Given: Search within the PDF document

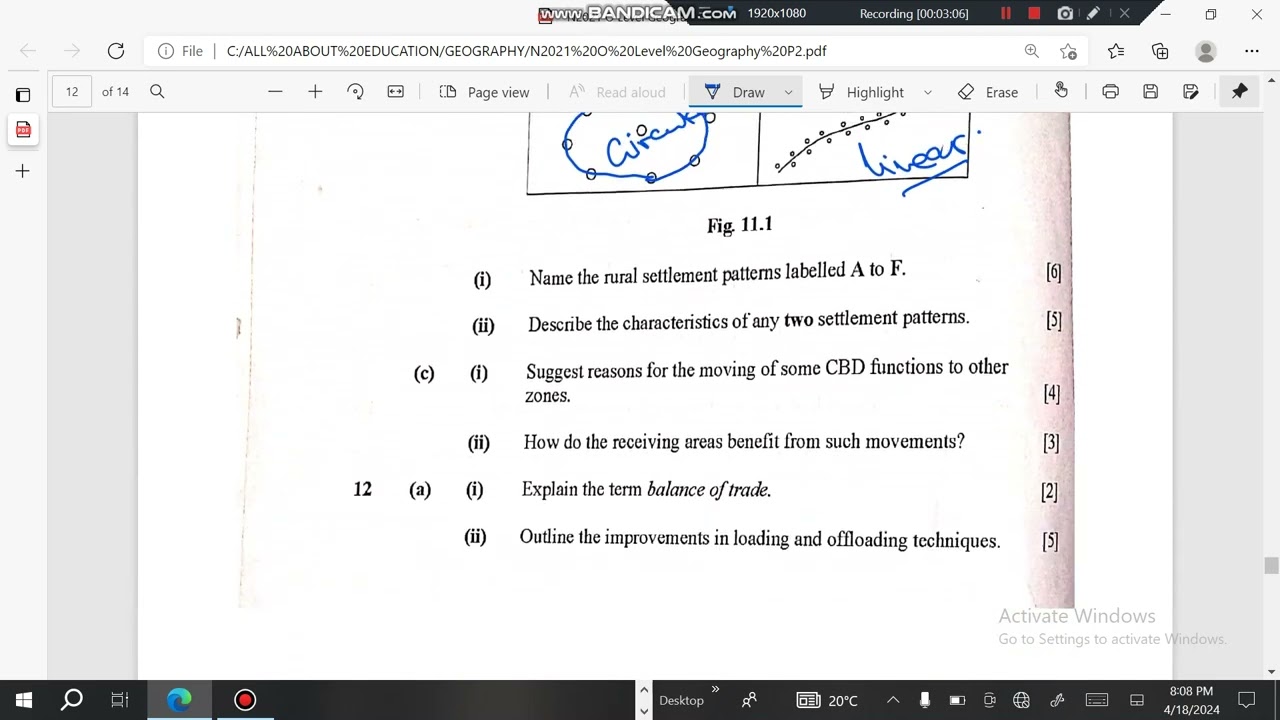Looking at the screenshot, I should point(157,91).
